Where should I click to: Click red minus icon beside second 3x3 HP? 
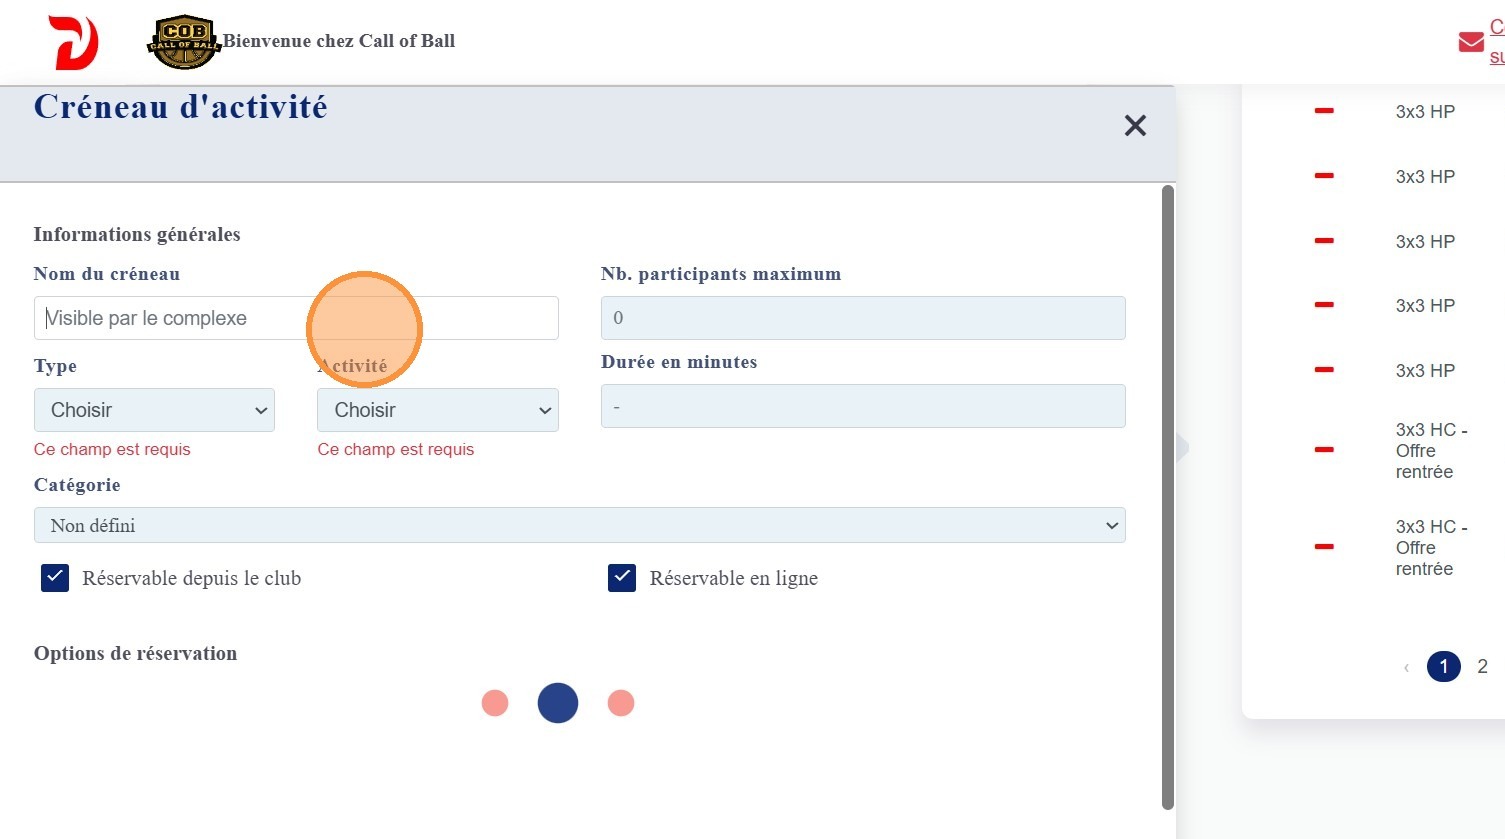[1324, 176]
